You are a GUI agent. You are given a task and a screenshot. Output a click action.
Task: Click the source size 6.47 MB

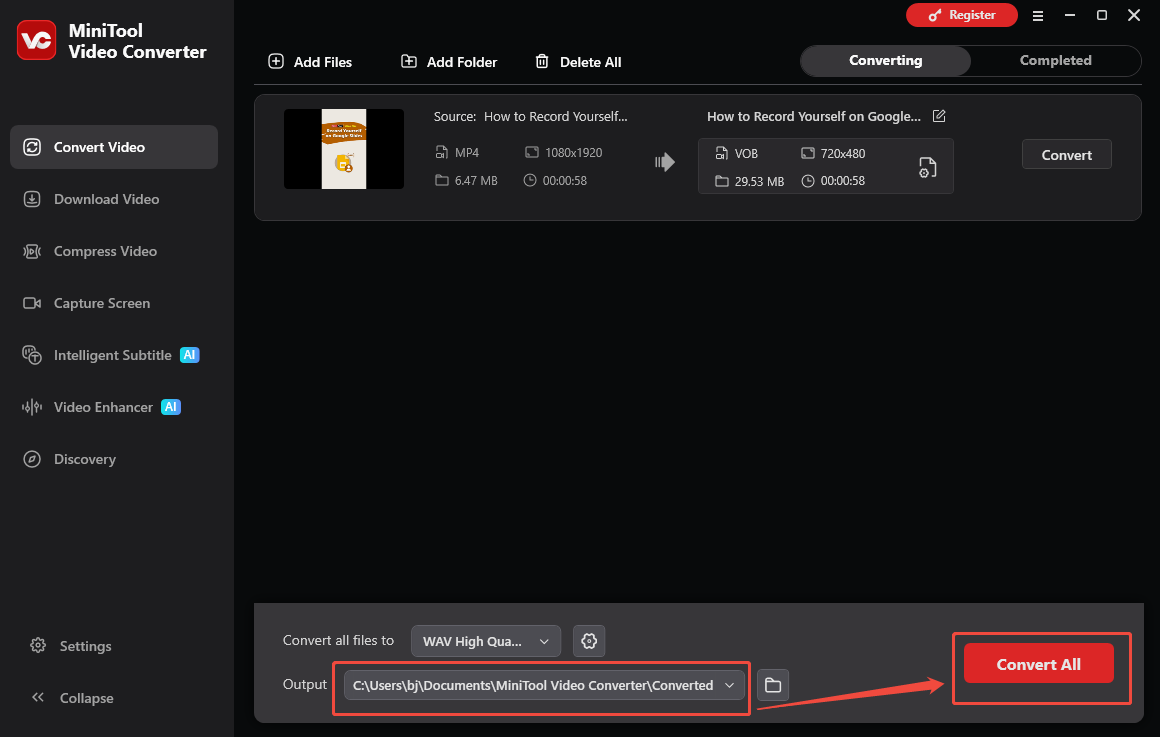(476, 181)
